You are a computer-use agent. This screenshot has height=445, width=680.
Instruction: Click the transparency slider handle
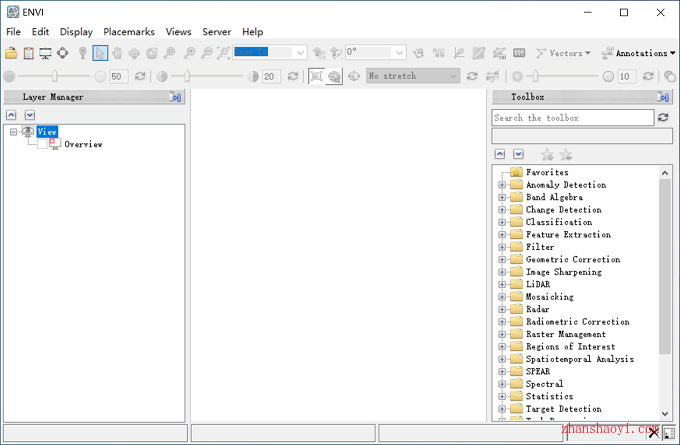coord(535,76)
